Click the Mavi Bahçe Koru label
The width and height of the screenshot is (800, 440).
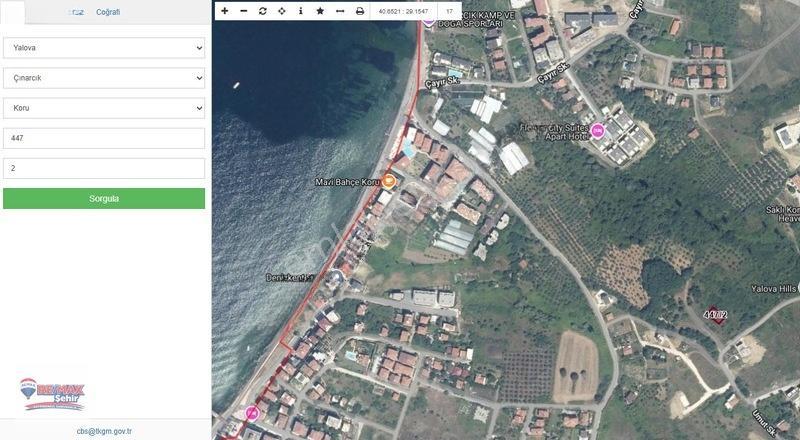coord(348,182)
